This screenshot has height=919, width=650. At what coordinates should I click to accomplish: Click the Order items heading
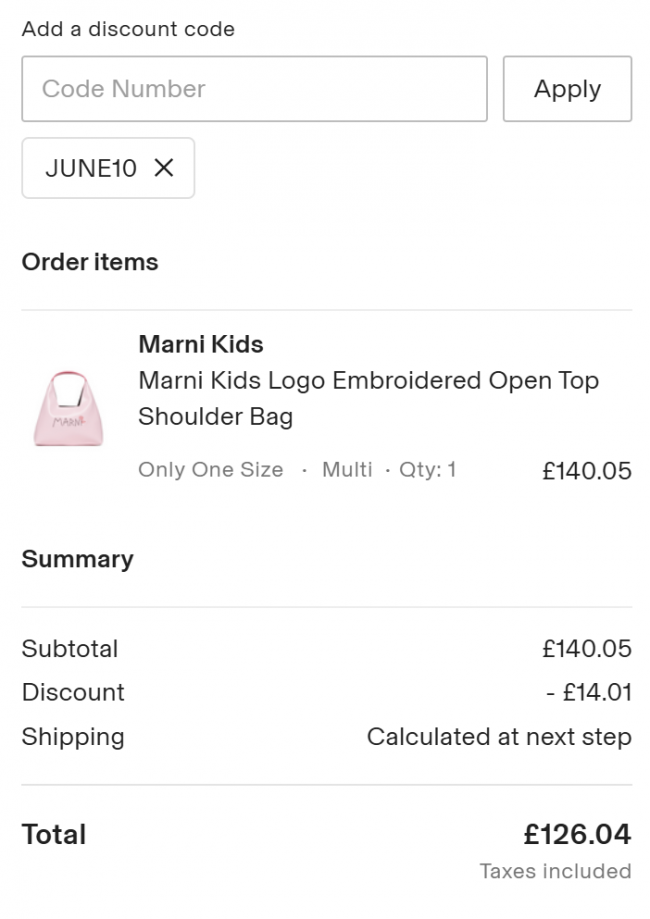click(x=90, y=262)
